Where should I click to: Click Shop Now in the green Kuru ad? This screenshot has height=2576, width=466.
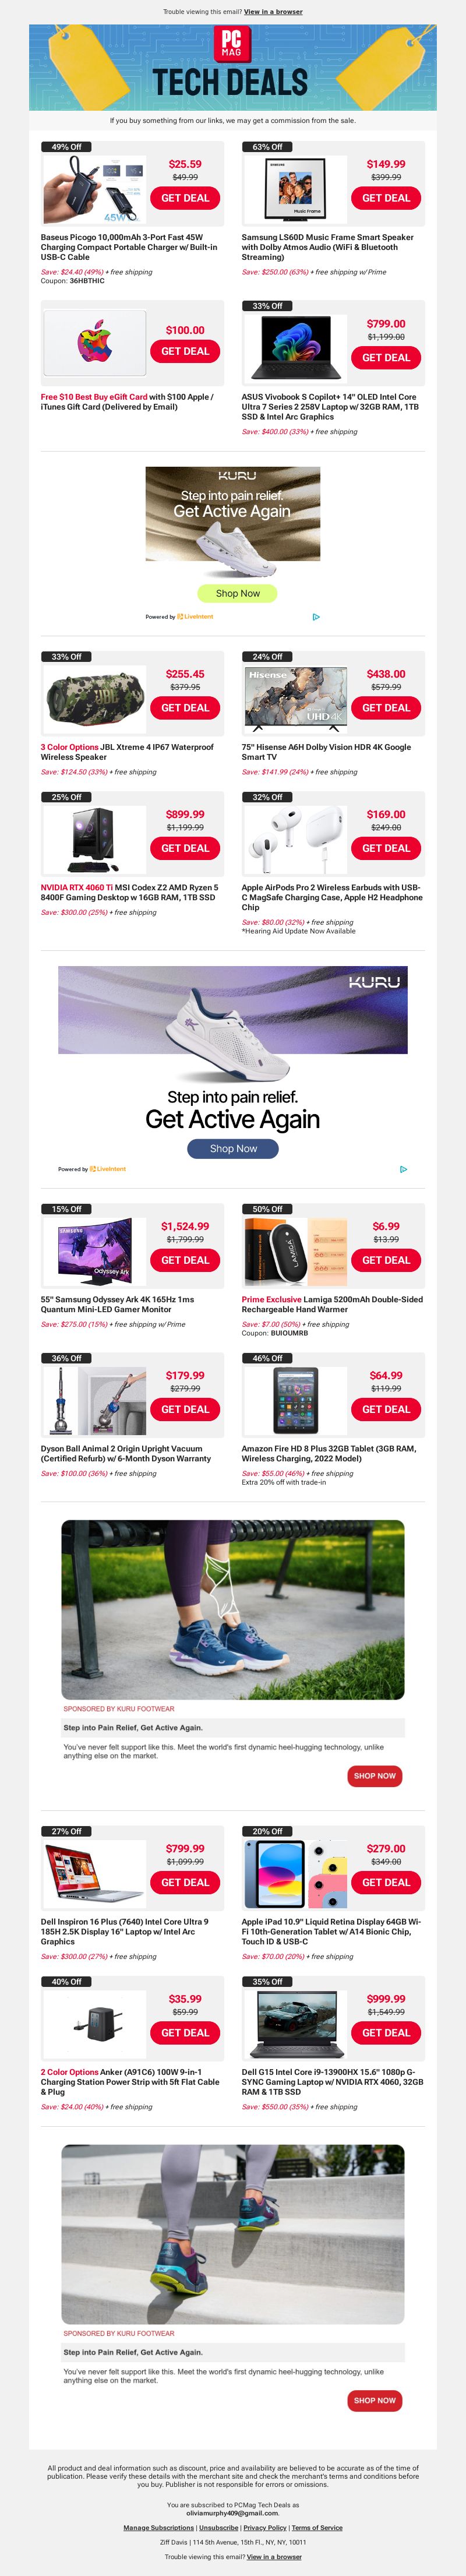(237, 593)
